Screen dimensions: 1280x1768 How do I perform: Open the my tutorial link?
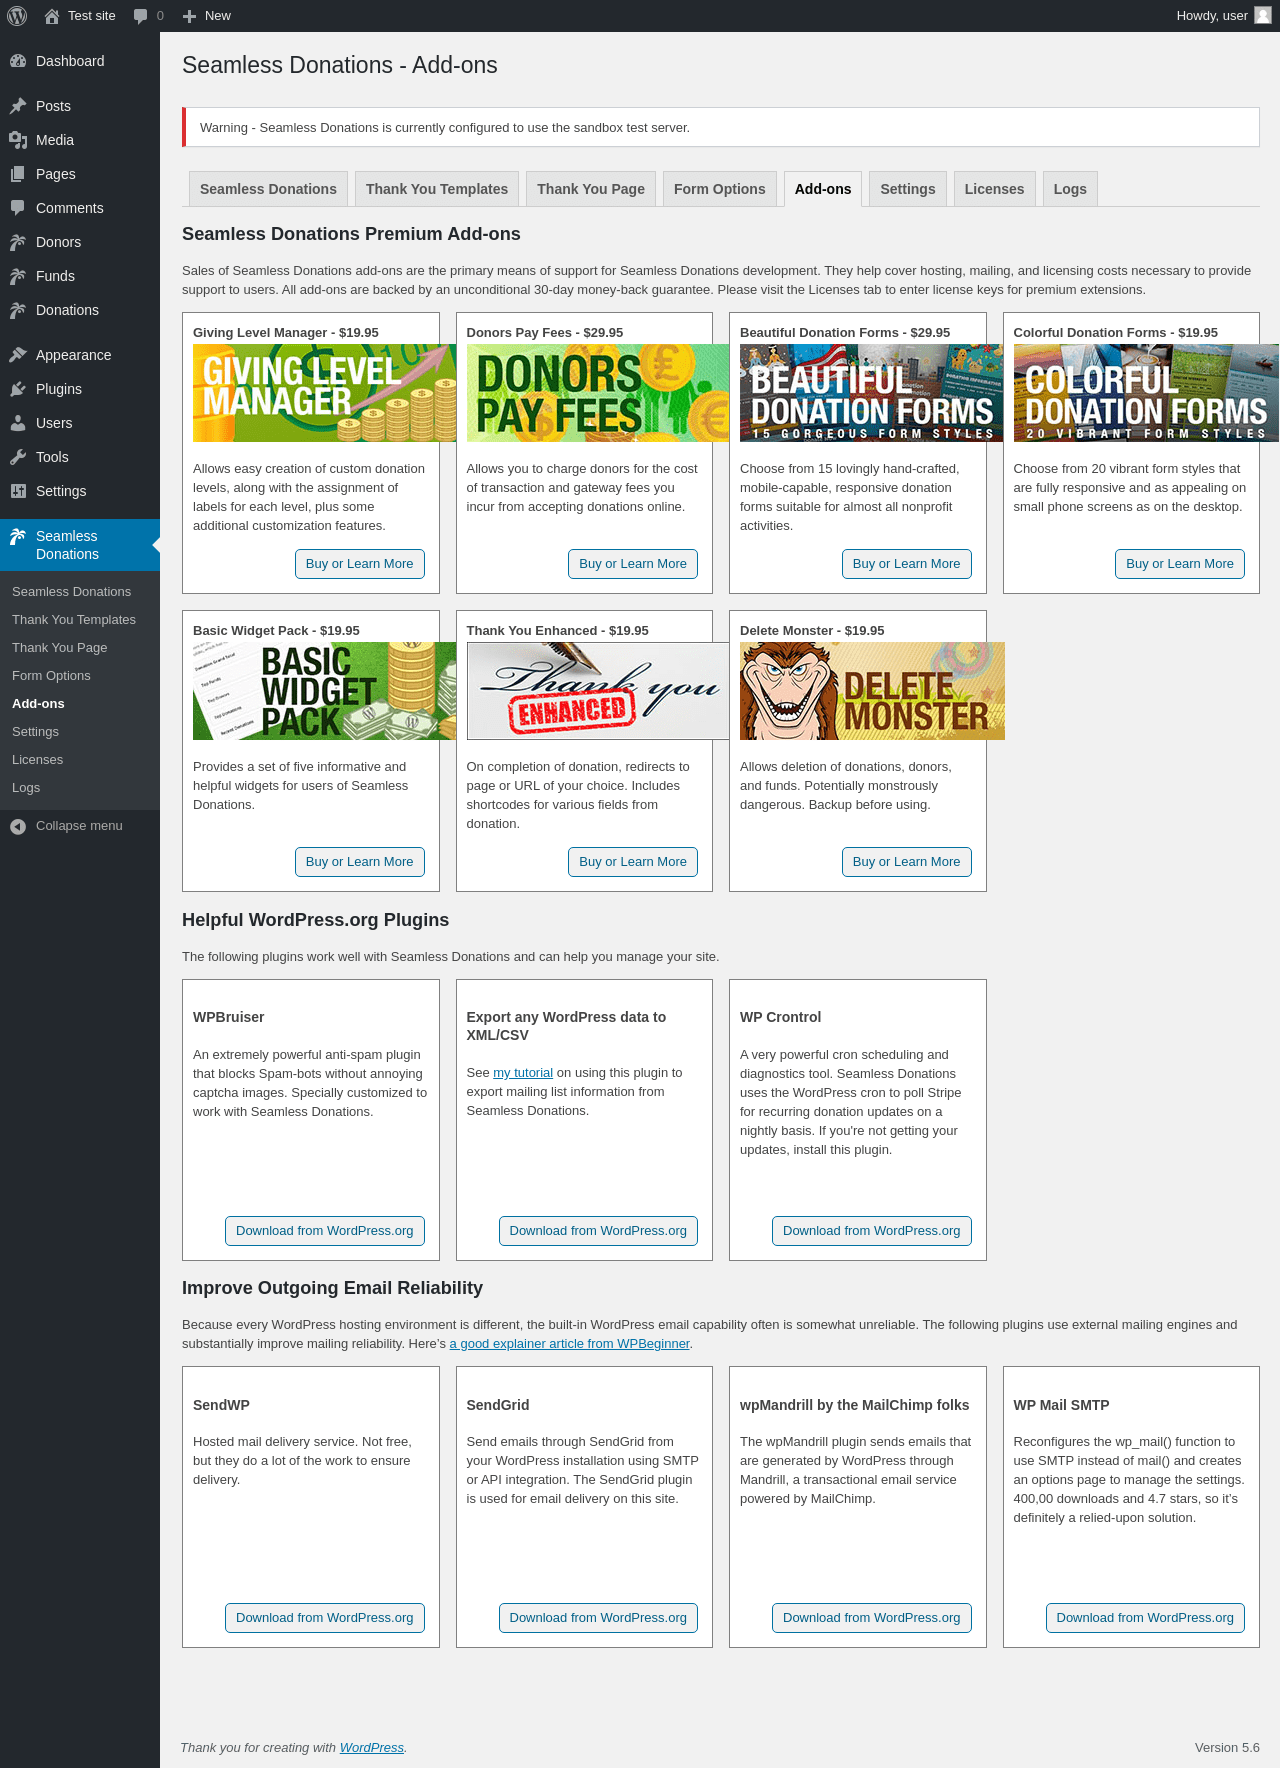pos(523,1073)
